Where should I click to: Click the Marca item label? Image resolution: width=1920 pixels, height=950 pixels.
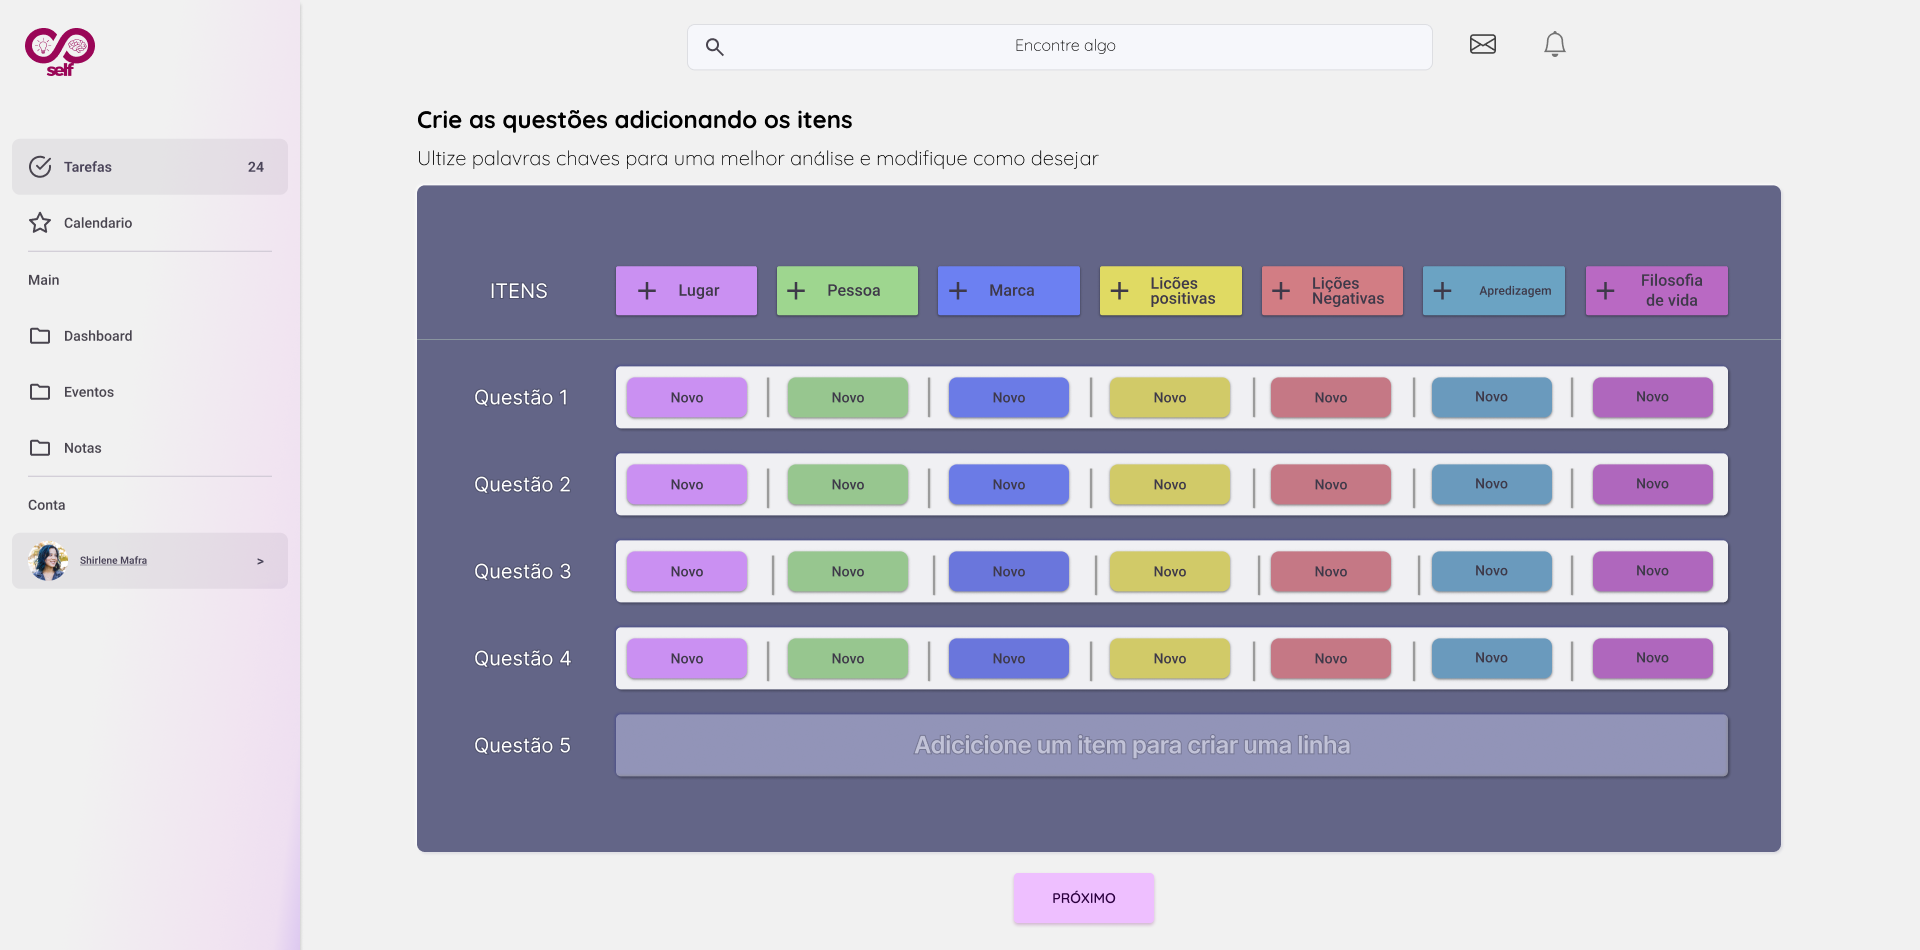1011,291
